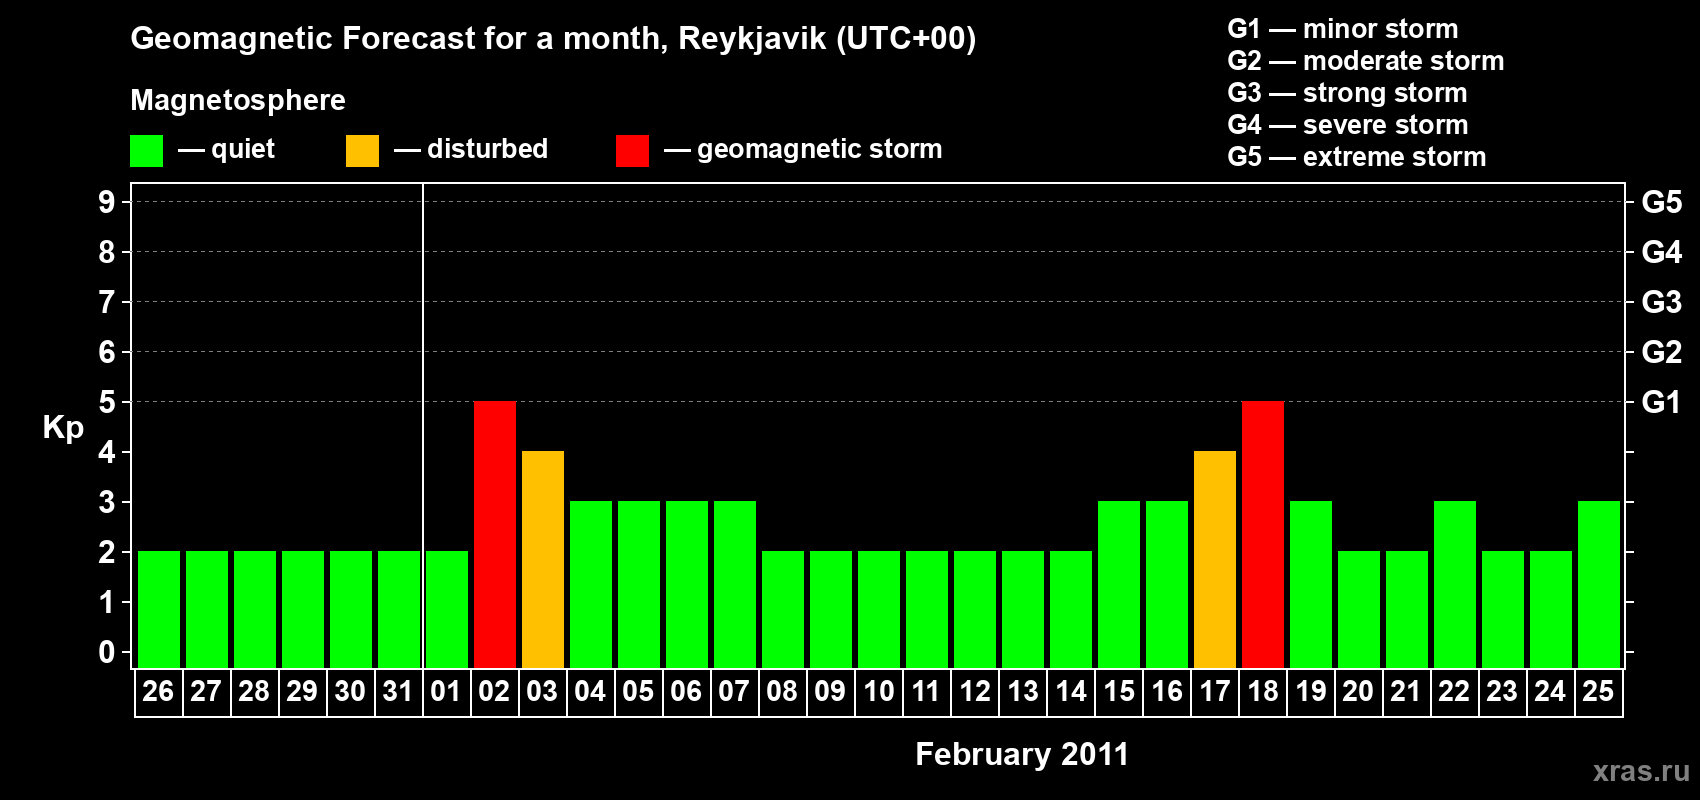
Task: Click the 'G1 — minor storm' legend line
Action: click(1343, 29)
